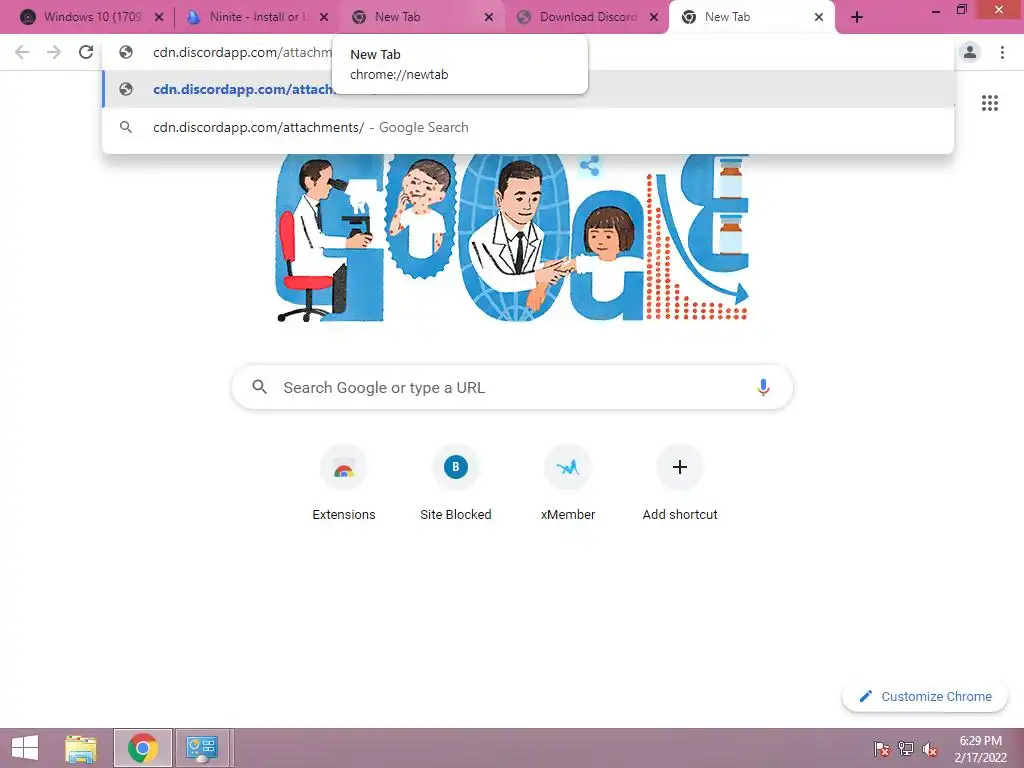The image size is (1024, 768).
Task: Switch to the Download Discord tab
Action: pyautogui.click(x=586, y=17)
